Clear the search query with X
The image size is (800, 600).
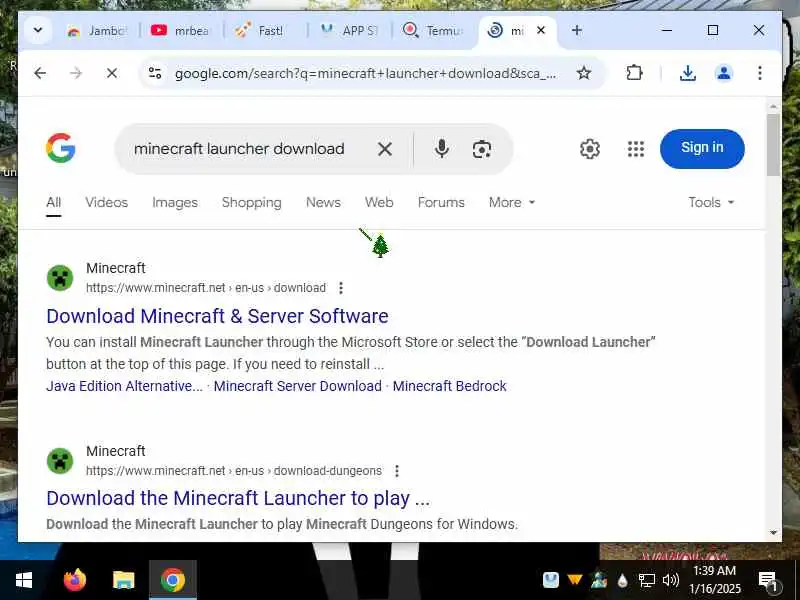pyautogui.click(x=385, y=149)
